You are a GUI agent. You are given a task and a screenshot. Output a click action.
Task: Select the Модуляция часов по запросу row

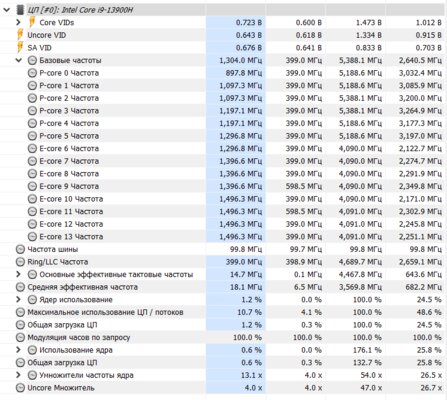(223, 337)
